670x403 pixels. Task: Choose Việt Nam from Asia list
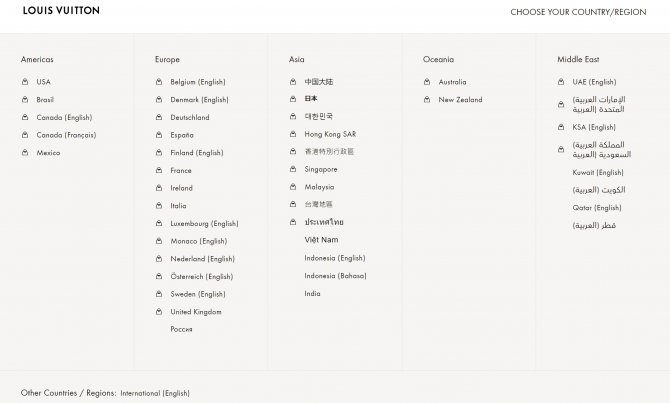pyautogui.click(x=321, y=240)
